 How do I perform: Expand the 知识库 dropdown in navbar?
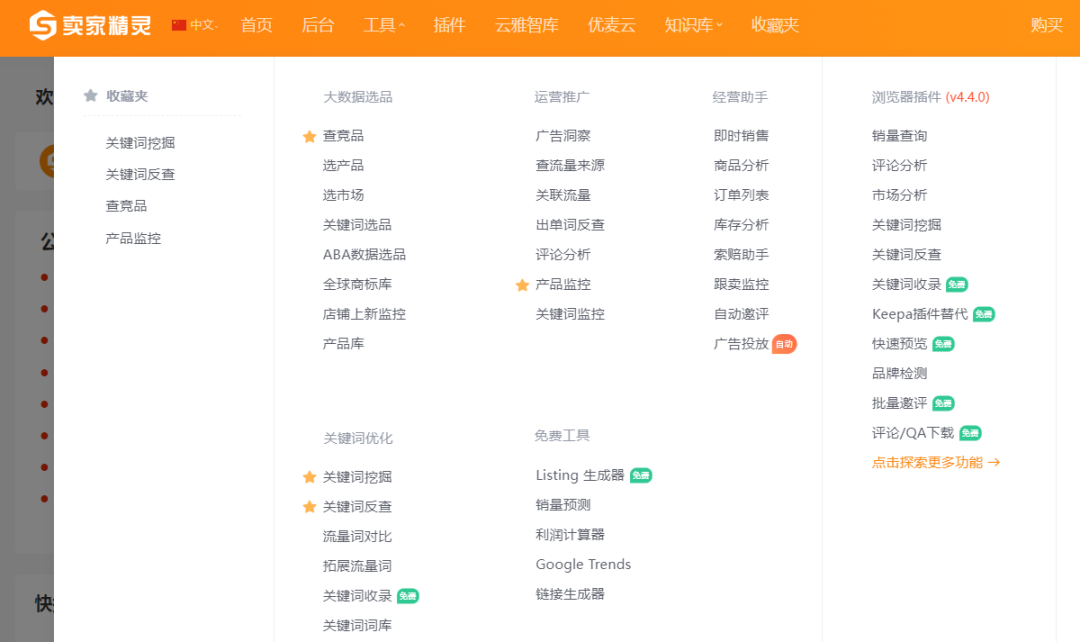click(693, 25)
